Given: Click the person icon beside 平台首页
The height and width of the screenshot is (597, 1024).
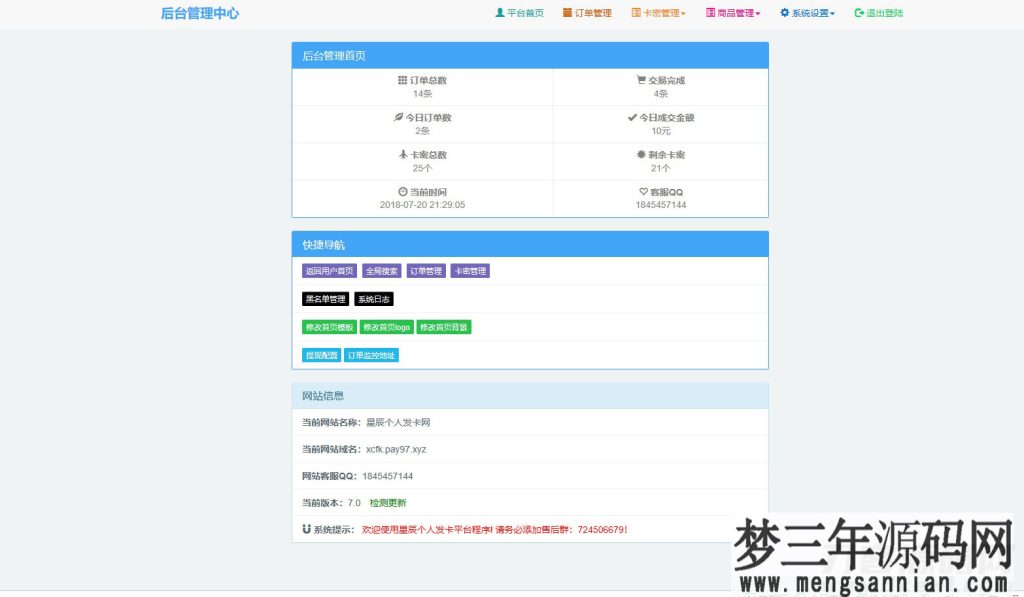Looking at the screenshot, I should (x=499, y=13).
